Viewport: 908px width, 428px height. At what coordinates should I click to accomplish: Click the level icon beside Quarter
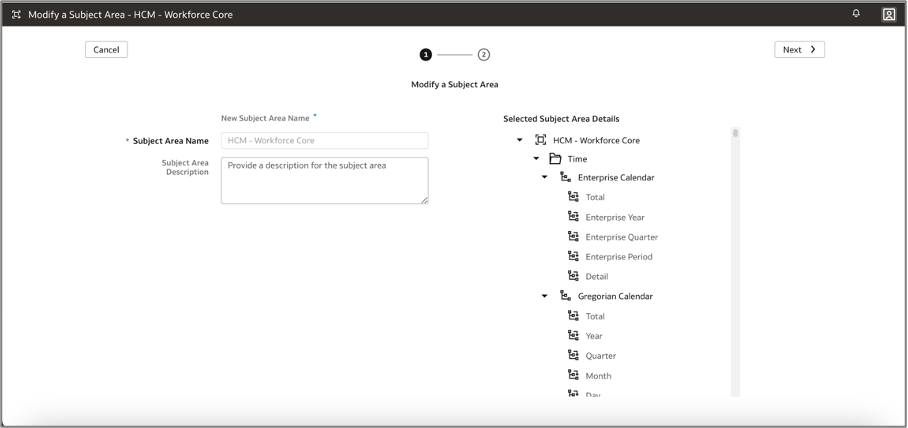573,354
